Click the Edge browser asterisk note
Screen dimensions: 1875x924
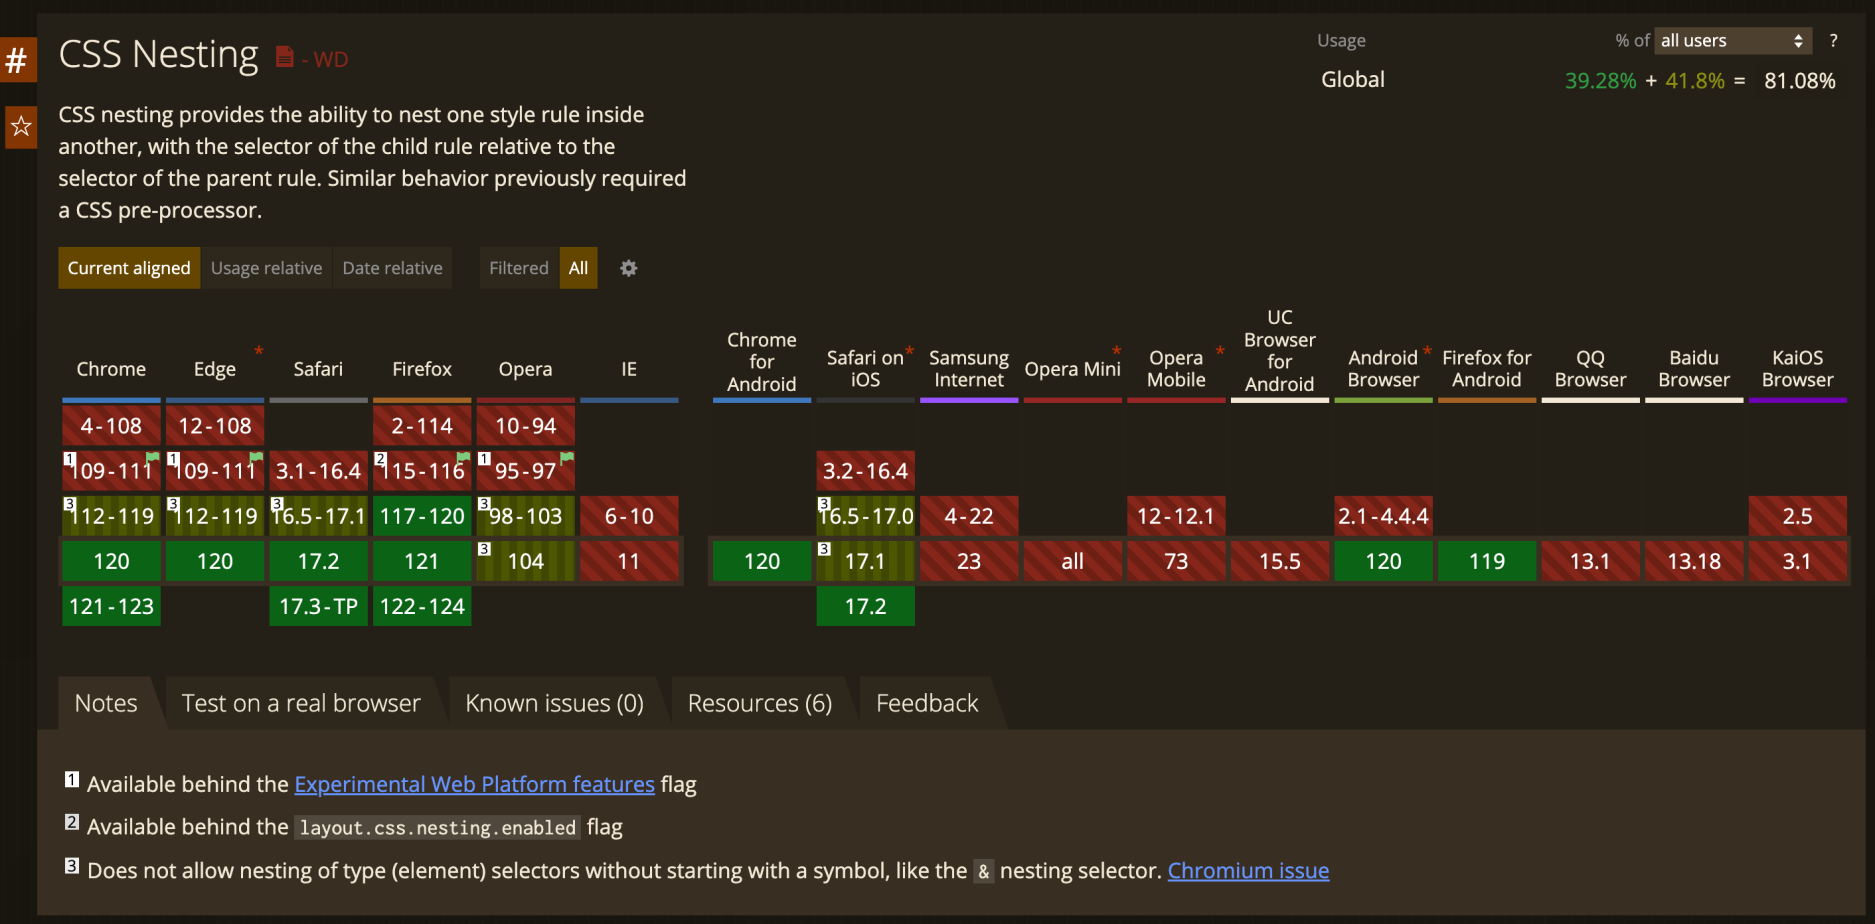[x=259, y=350]
